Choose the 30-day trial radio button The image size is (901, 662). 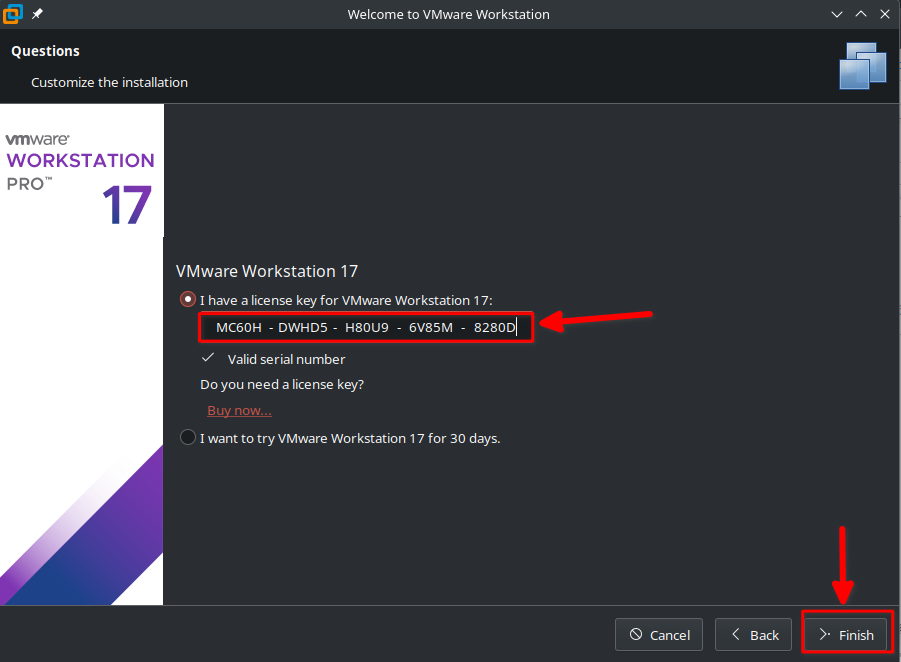(x=187, y=438)
